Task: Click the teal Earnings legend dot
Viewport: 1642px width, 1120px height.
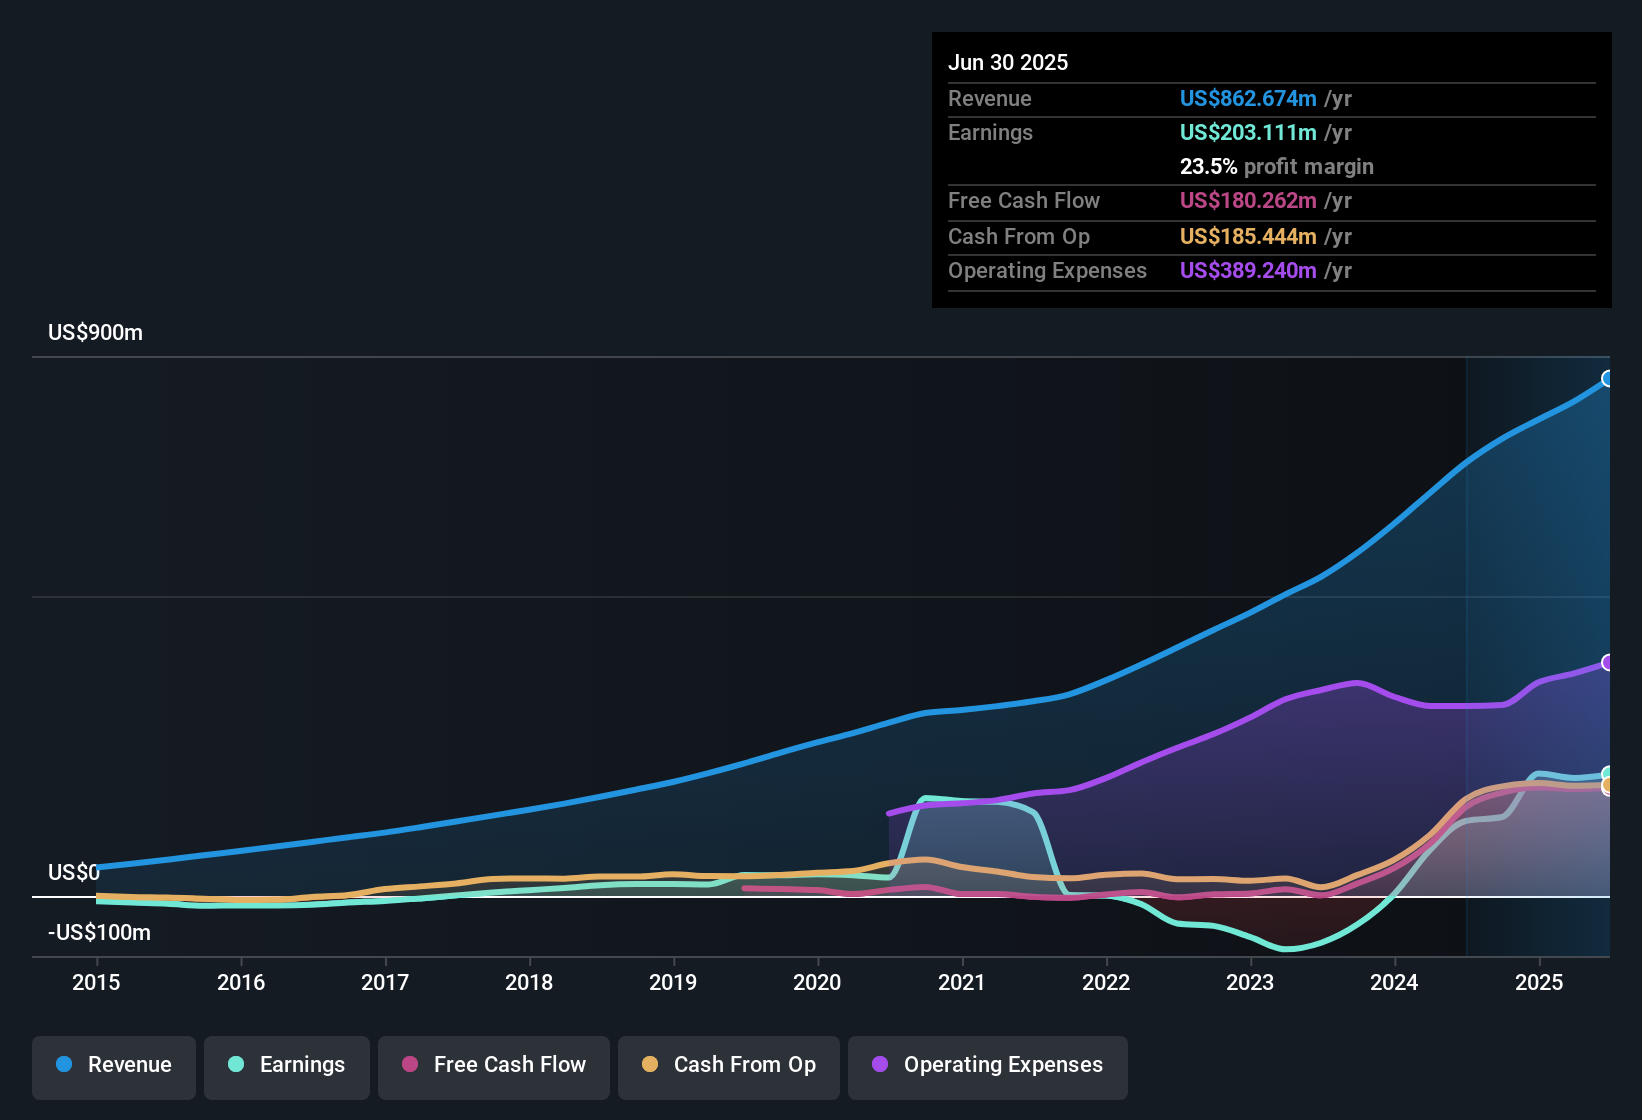Action: coord(236,1065)
